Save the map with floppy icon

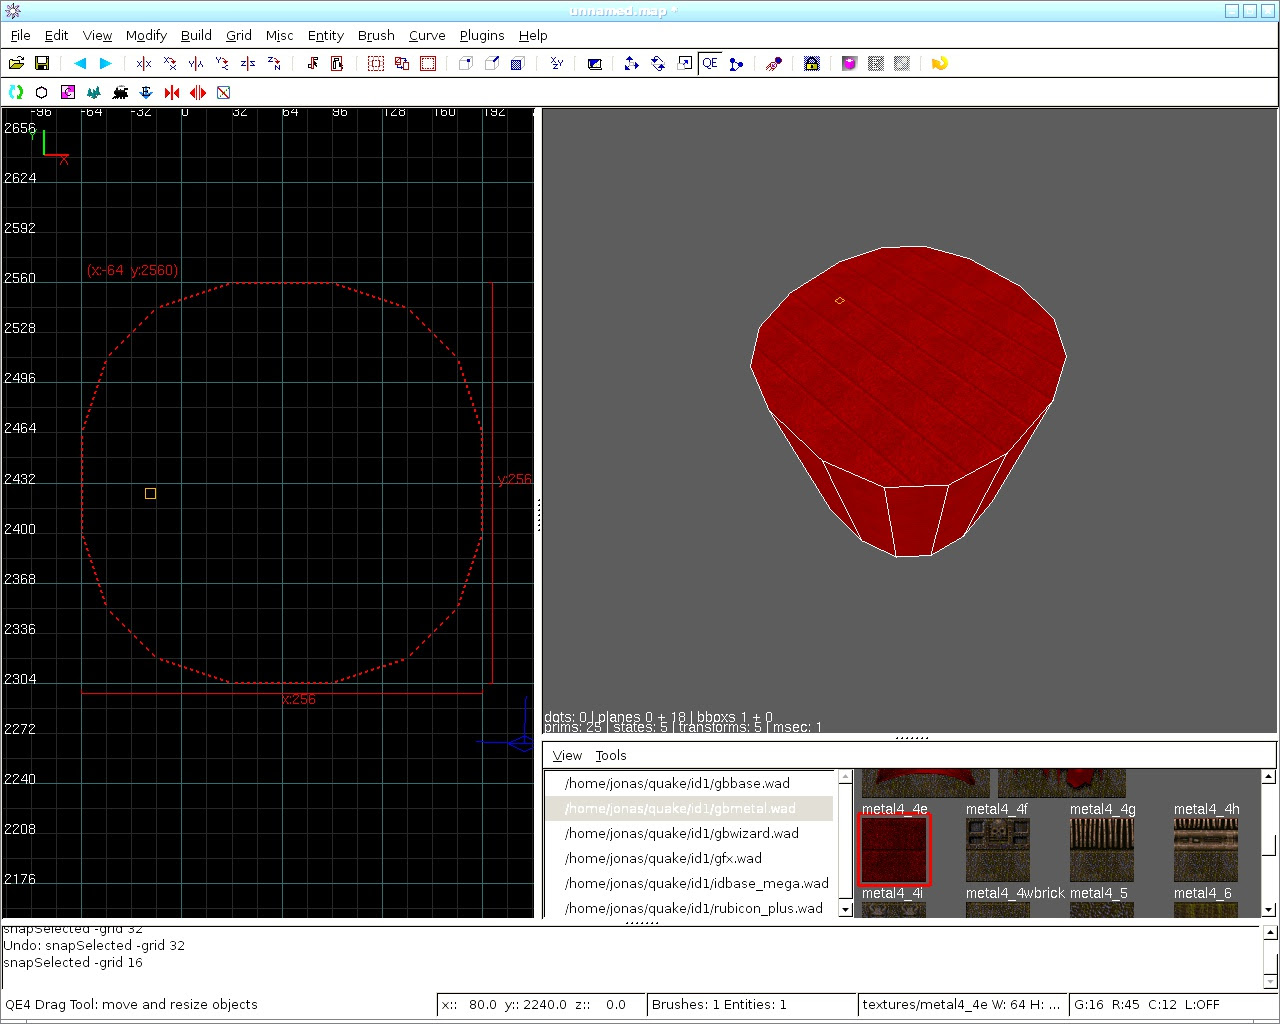point(42,63)
